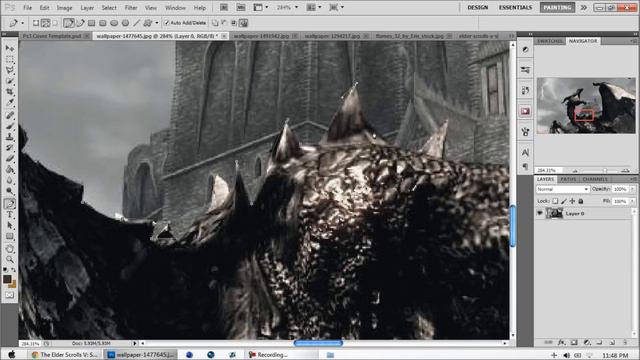Screen dimensions: 640x360
Task: Select the Brush tool
Action: (10, 126)
